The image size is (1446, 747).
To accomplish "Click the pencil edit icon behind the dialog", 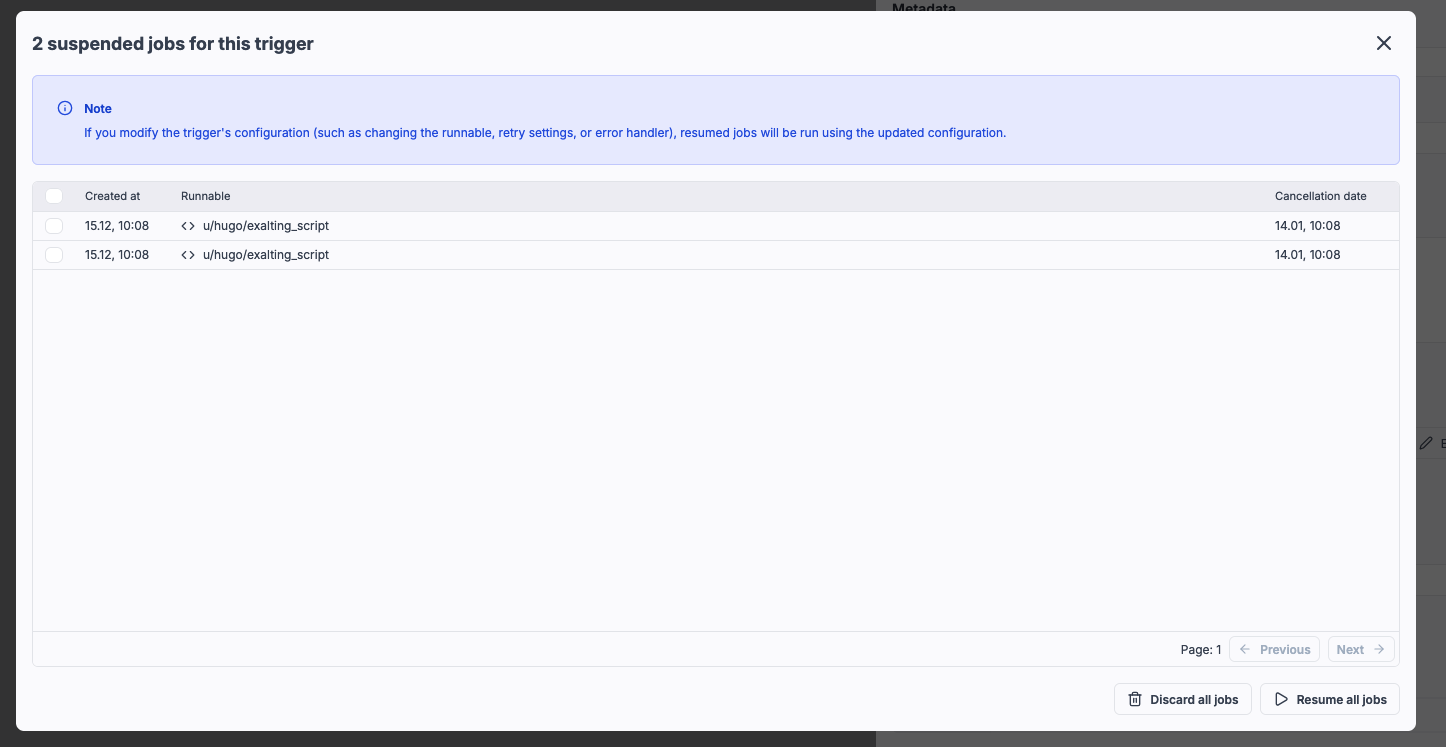I will click(1426, 442).
